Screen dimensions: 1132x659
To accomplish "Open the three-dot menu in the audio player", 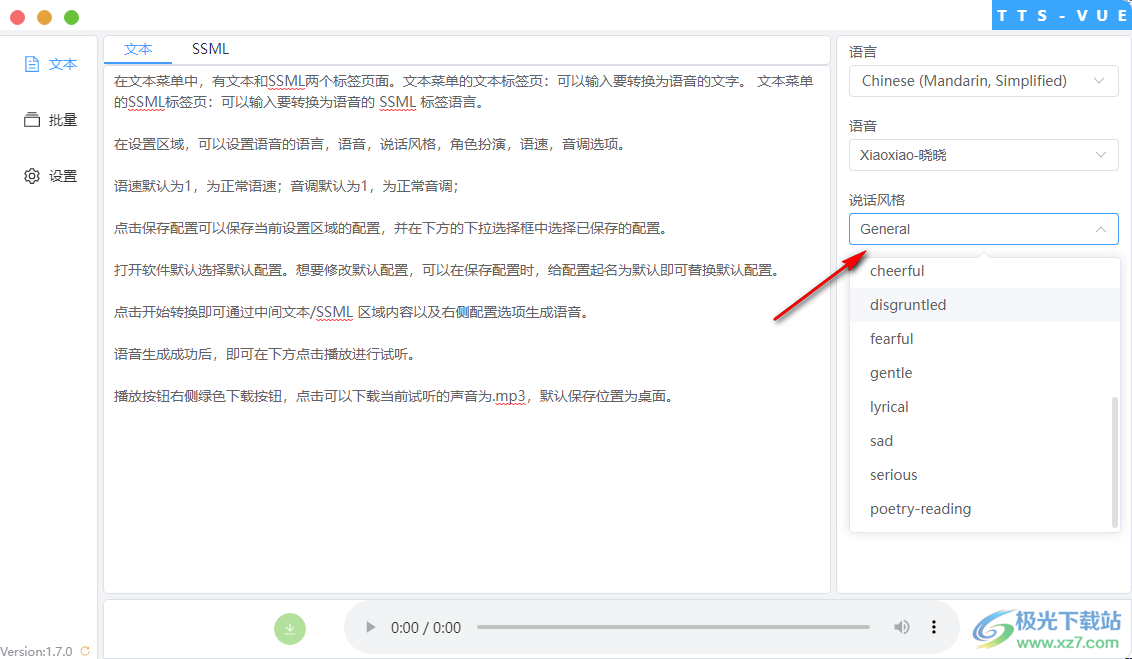I will pos(933,627).
